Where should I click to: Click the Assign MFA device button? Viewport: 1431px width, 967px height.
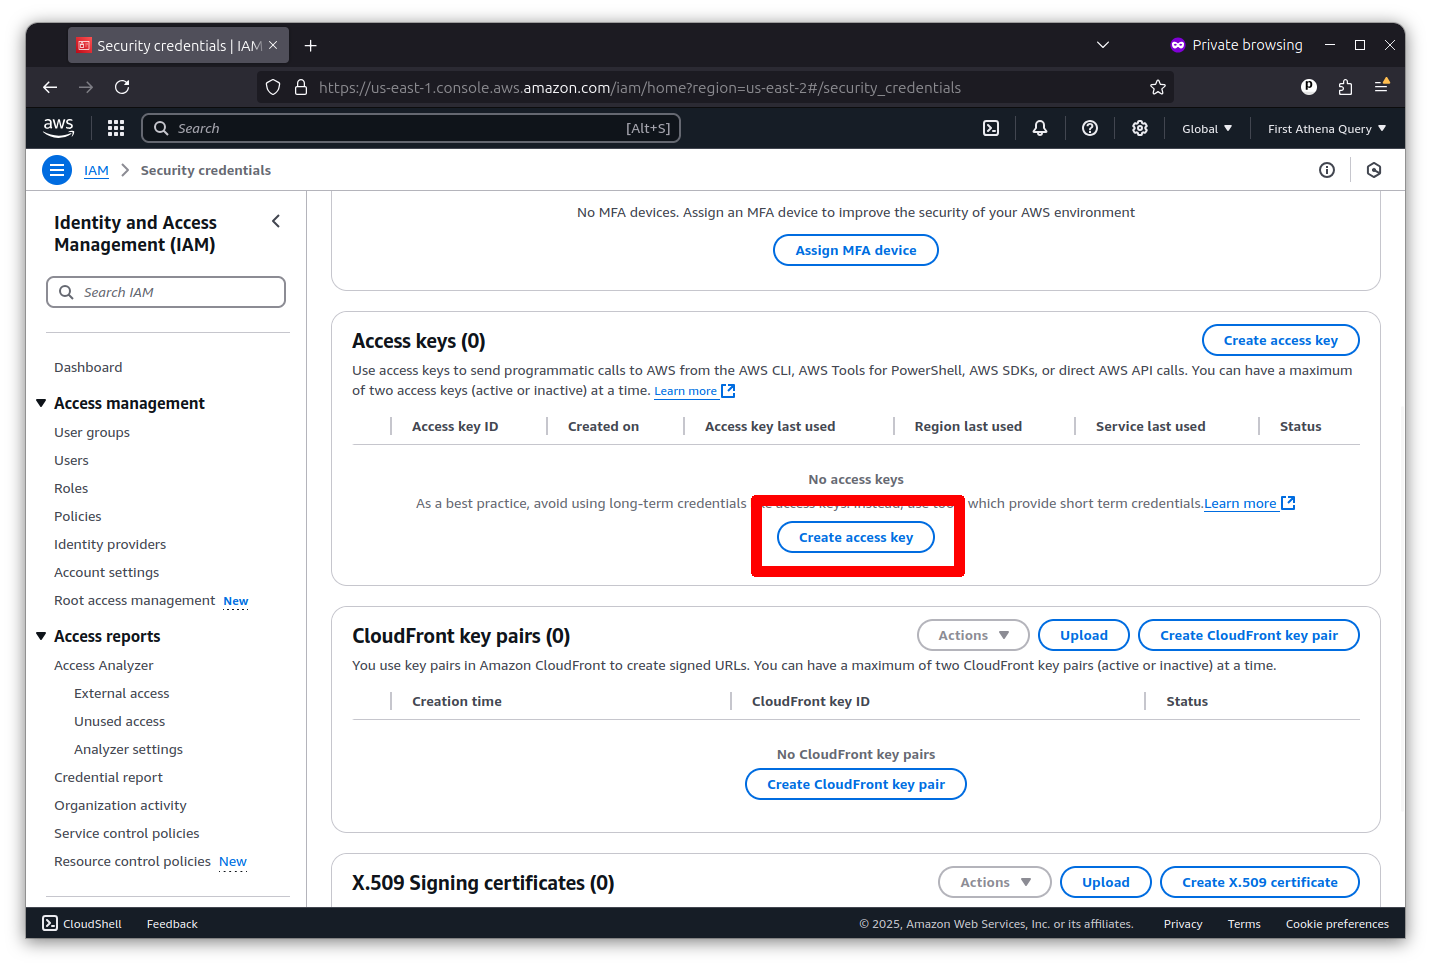point(855,250)
